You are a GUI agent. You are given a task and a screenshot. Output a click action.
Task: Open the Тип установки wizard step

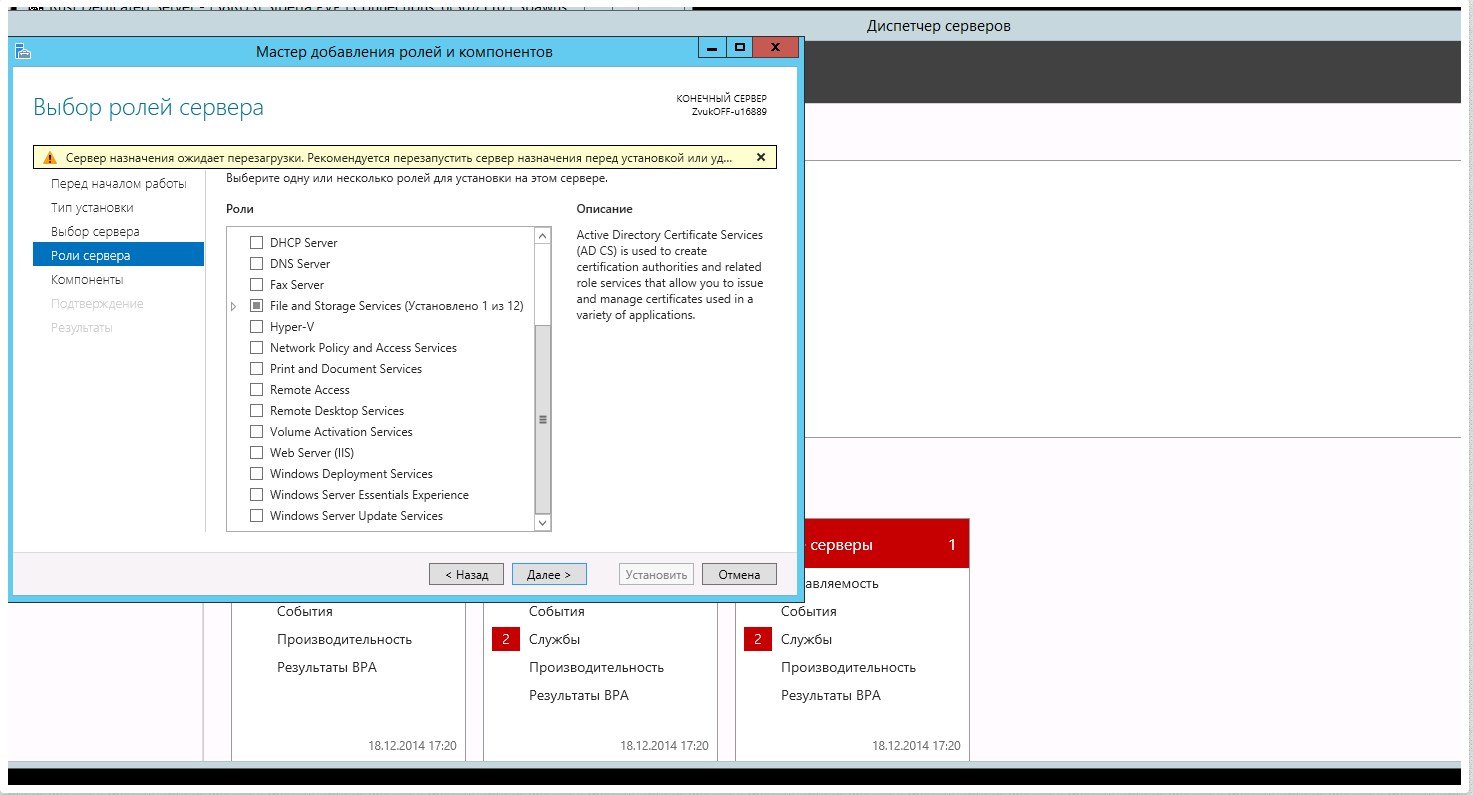point(92,208)
